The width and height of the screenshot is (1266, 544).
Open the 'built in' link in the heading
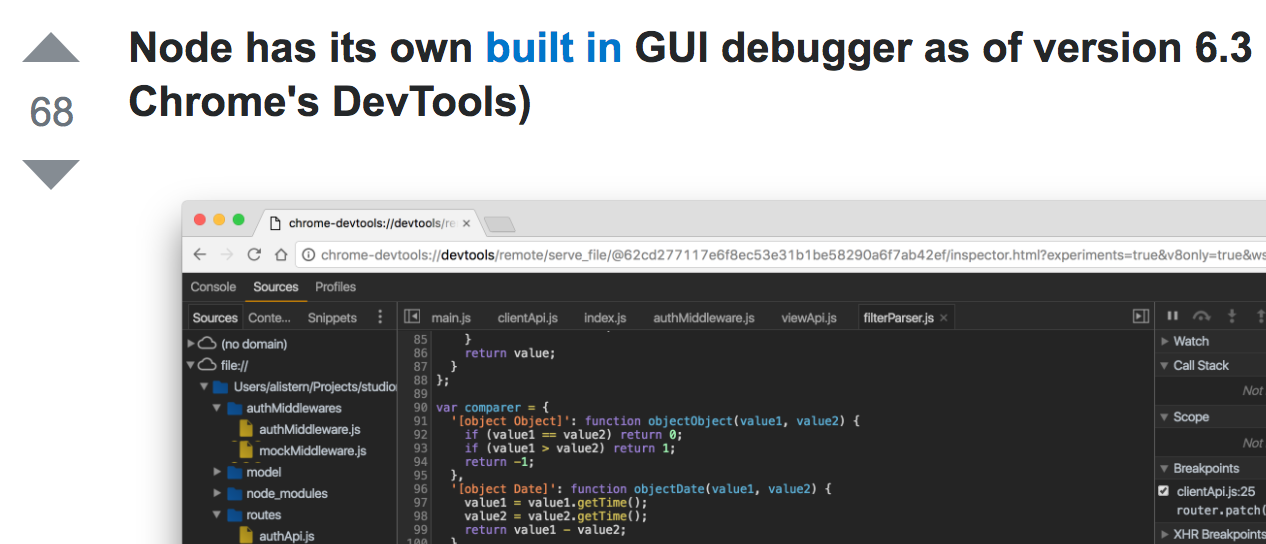[553, 47]
